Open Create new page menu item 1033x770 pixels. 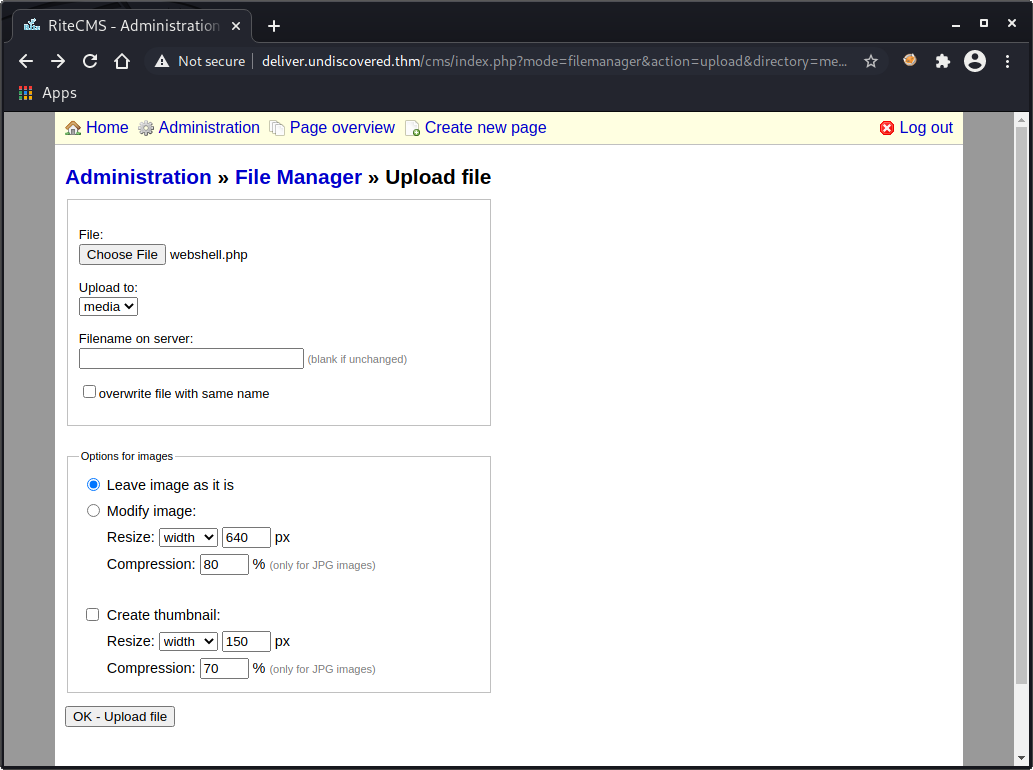pyautogui.click(x=485, y=128)
